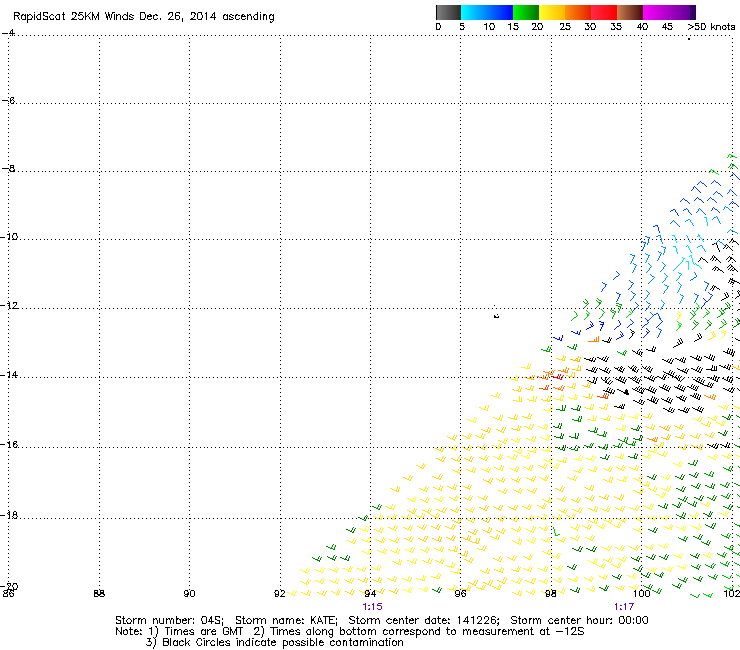Click the cyan-to-blue 5–15 knots legend gradient

click(x=487, y=12)
